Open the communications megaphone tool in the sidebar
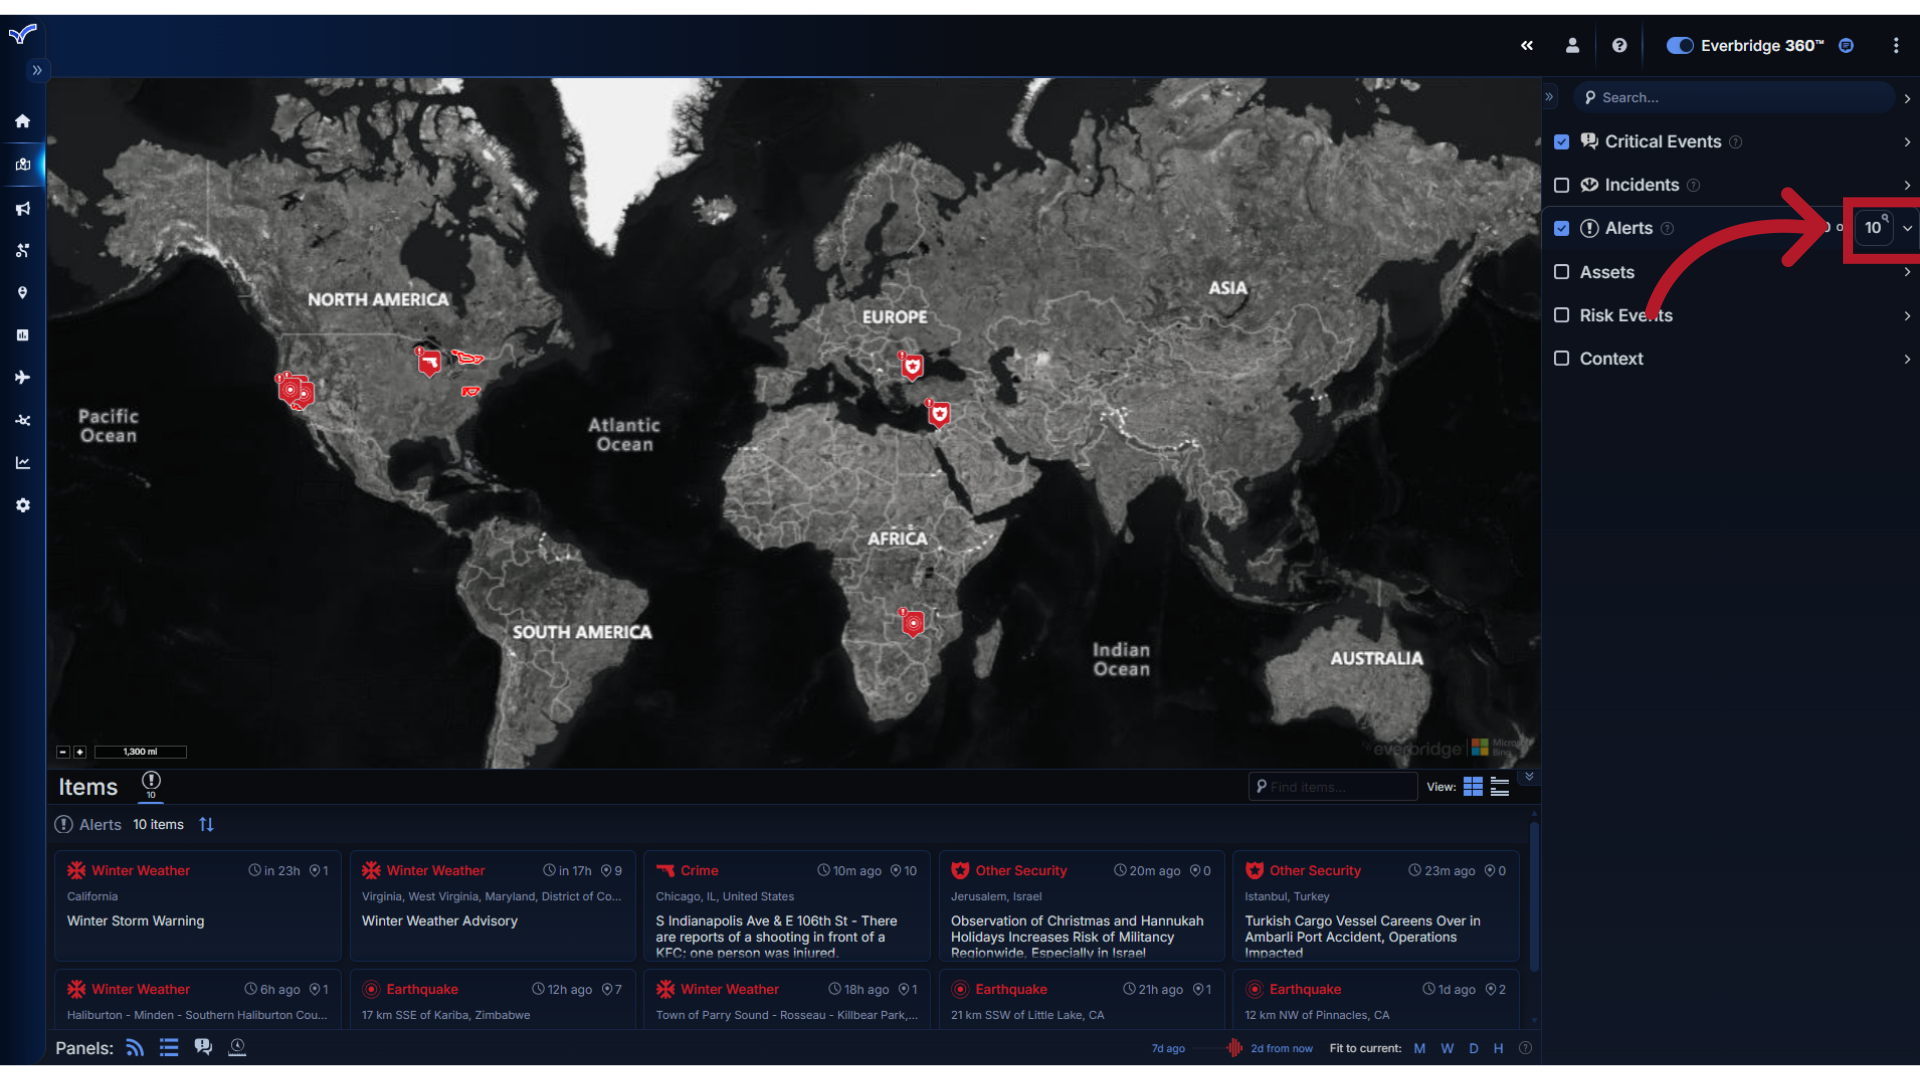Viewport: 1920px width, 1080px height. (x=22, y=208)
